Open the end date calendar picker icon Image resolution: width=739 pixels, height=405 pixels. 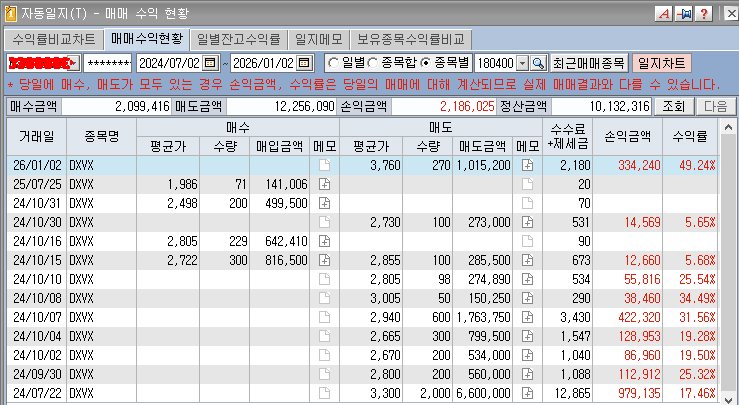(x=305, y=63)
